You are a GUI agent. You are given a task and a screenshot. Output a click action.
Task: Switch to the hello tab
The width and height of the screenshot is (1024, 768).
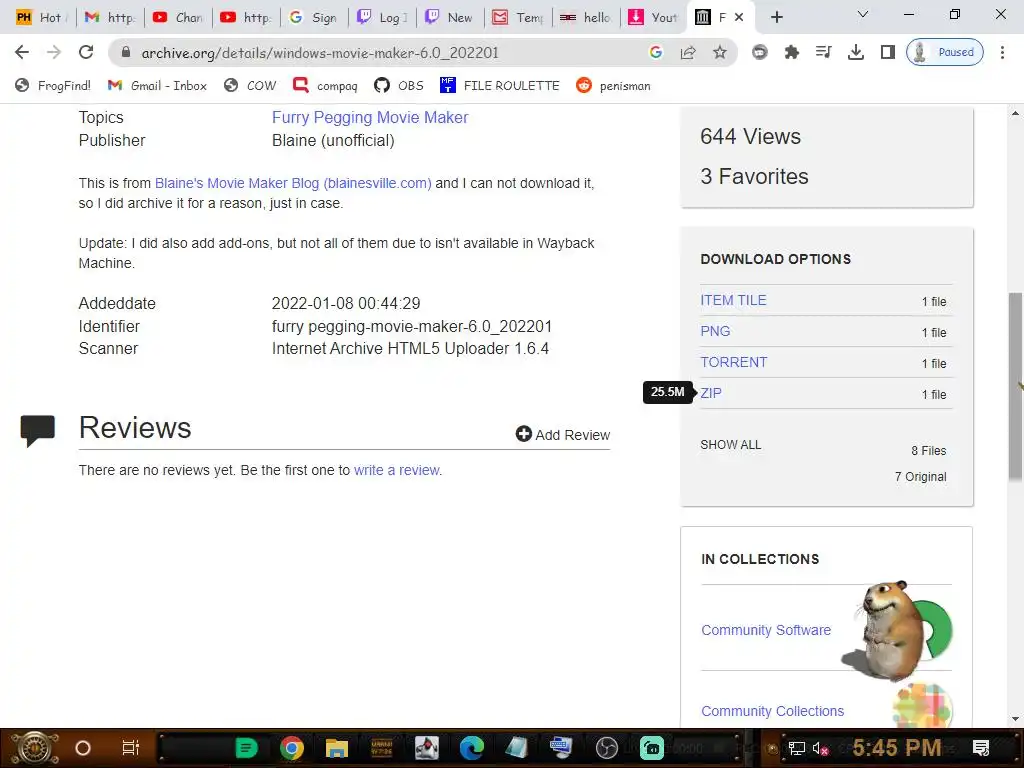(x=585, y=18)
